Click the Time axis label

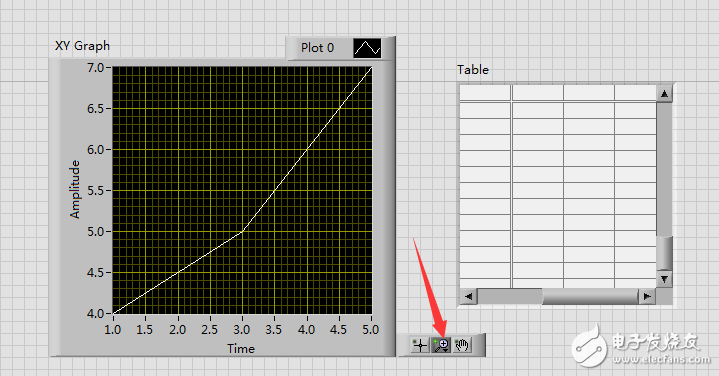[241, 348]
